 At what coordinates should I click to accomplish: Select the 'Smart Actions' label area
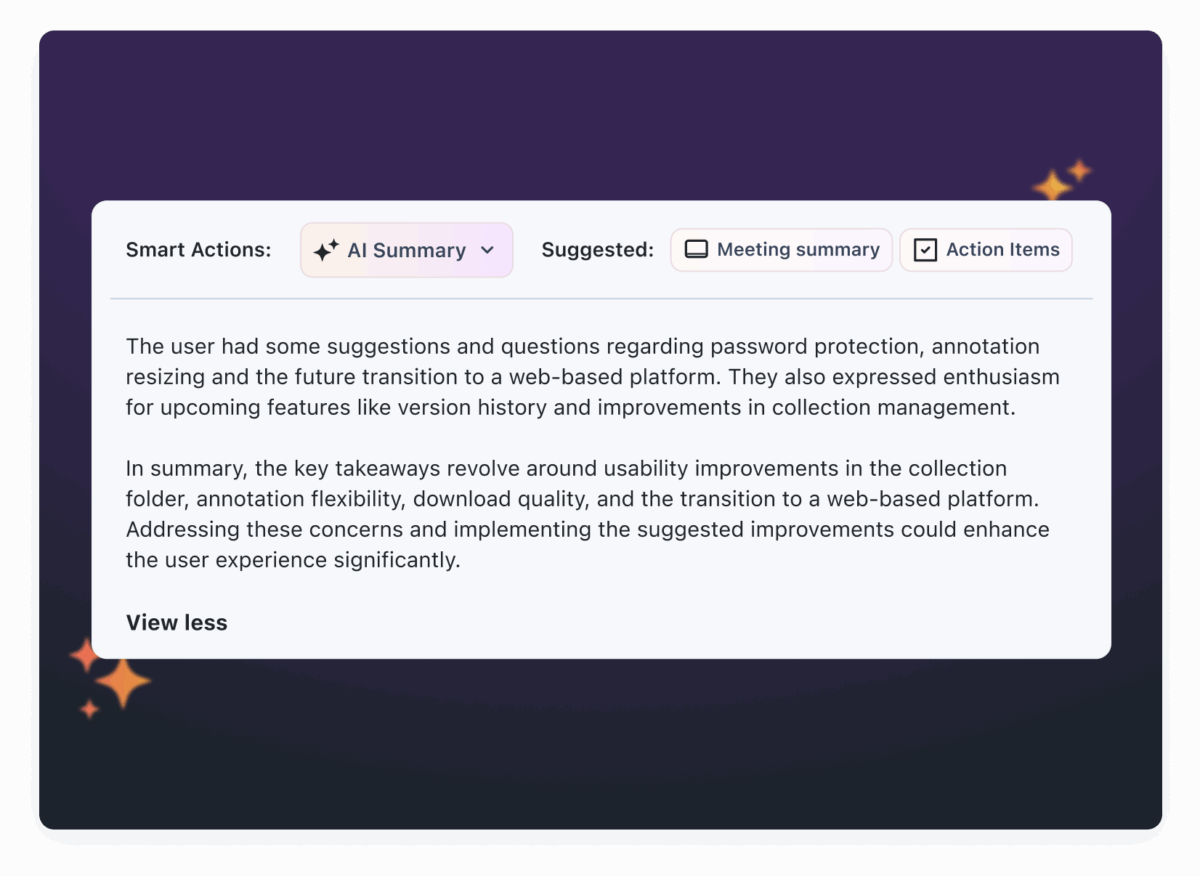click(198, 250)
